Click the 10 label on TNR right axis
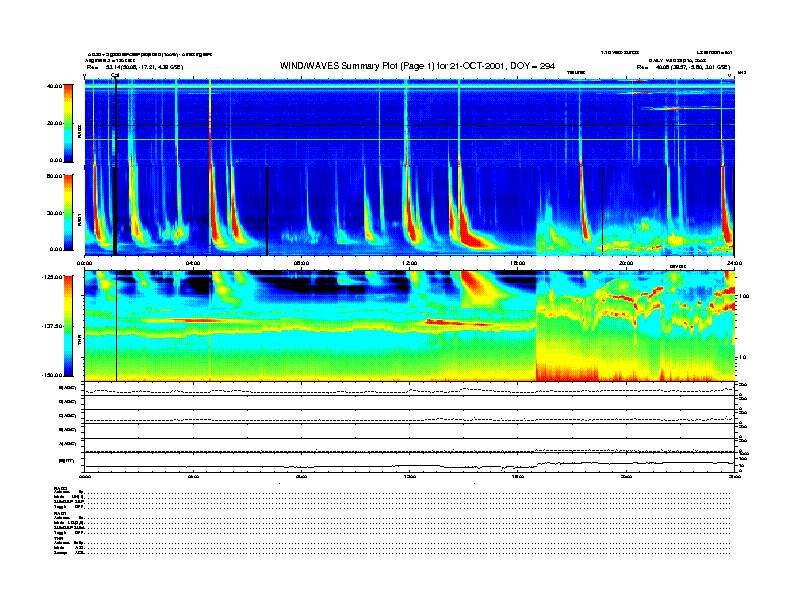This screenshot has height=612, width=792. [741, 357]
